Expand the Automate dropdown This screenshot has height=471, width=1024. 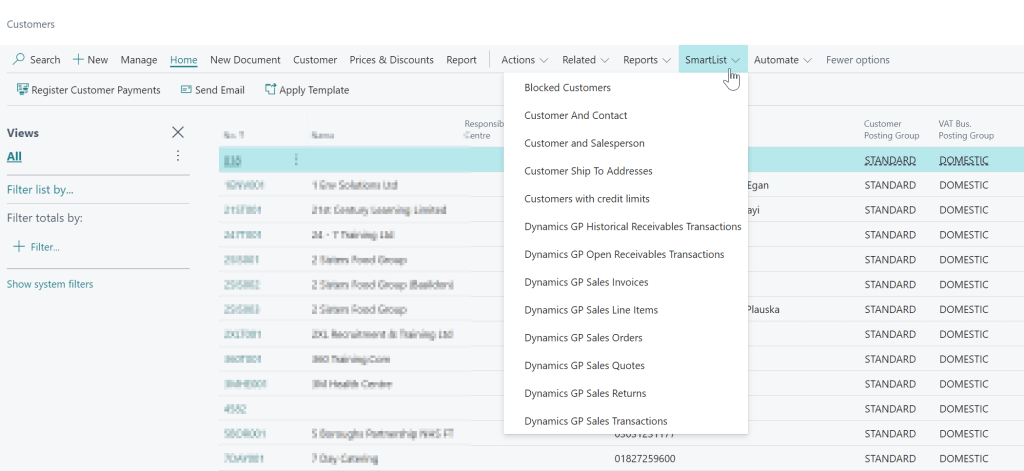782,60
